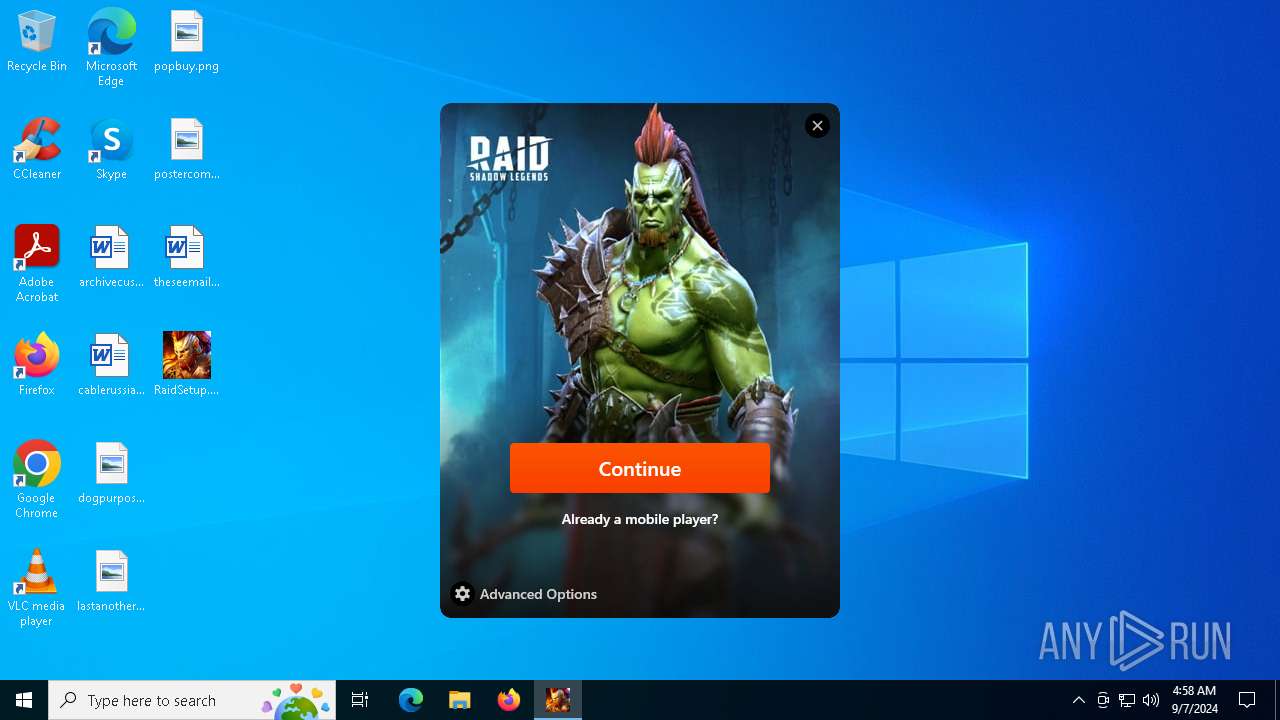The height and width of the screenshot is (720, 1280).
Task: Select the Google Chrome desktop shortcut
Action: 37,480
